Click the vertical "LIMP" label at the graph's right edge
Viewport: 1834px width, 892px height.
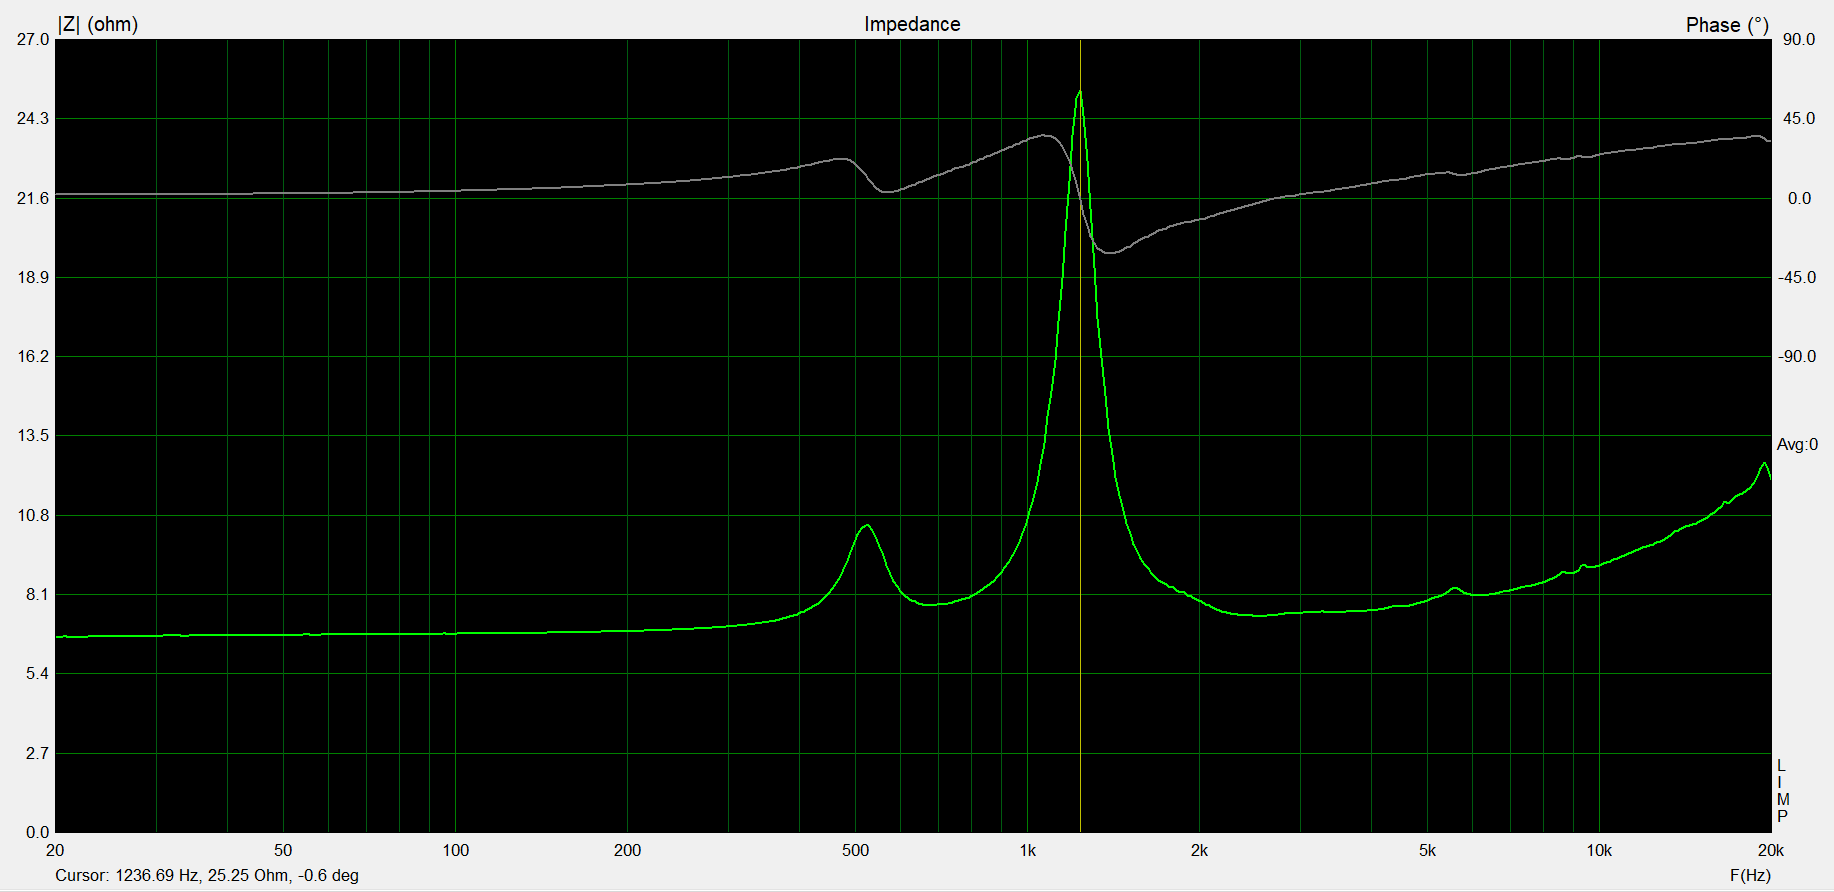1783,791
